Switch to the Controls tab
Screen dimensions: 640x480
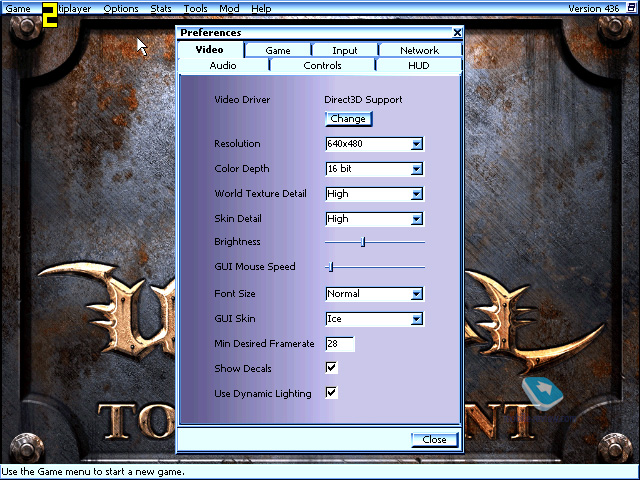point(322,65)
